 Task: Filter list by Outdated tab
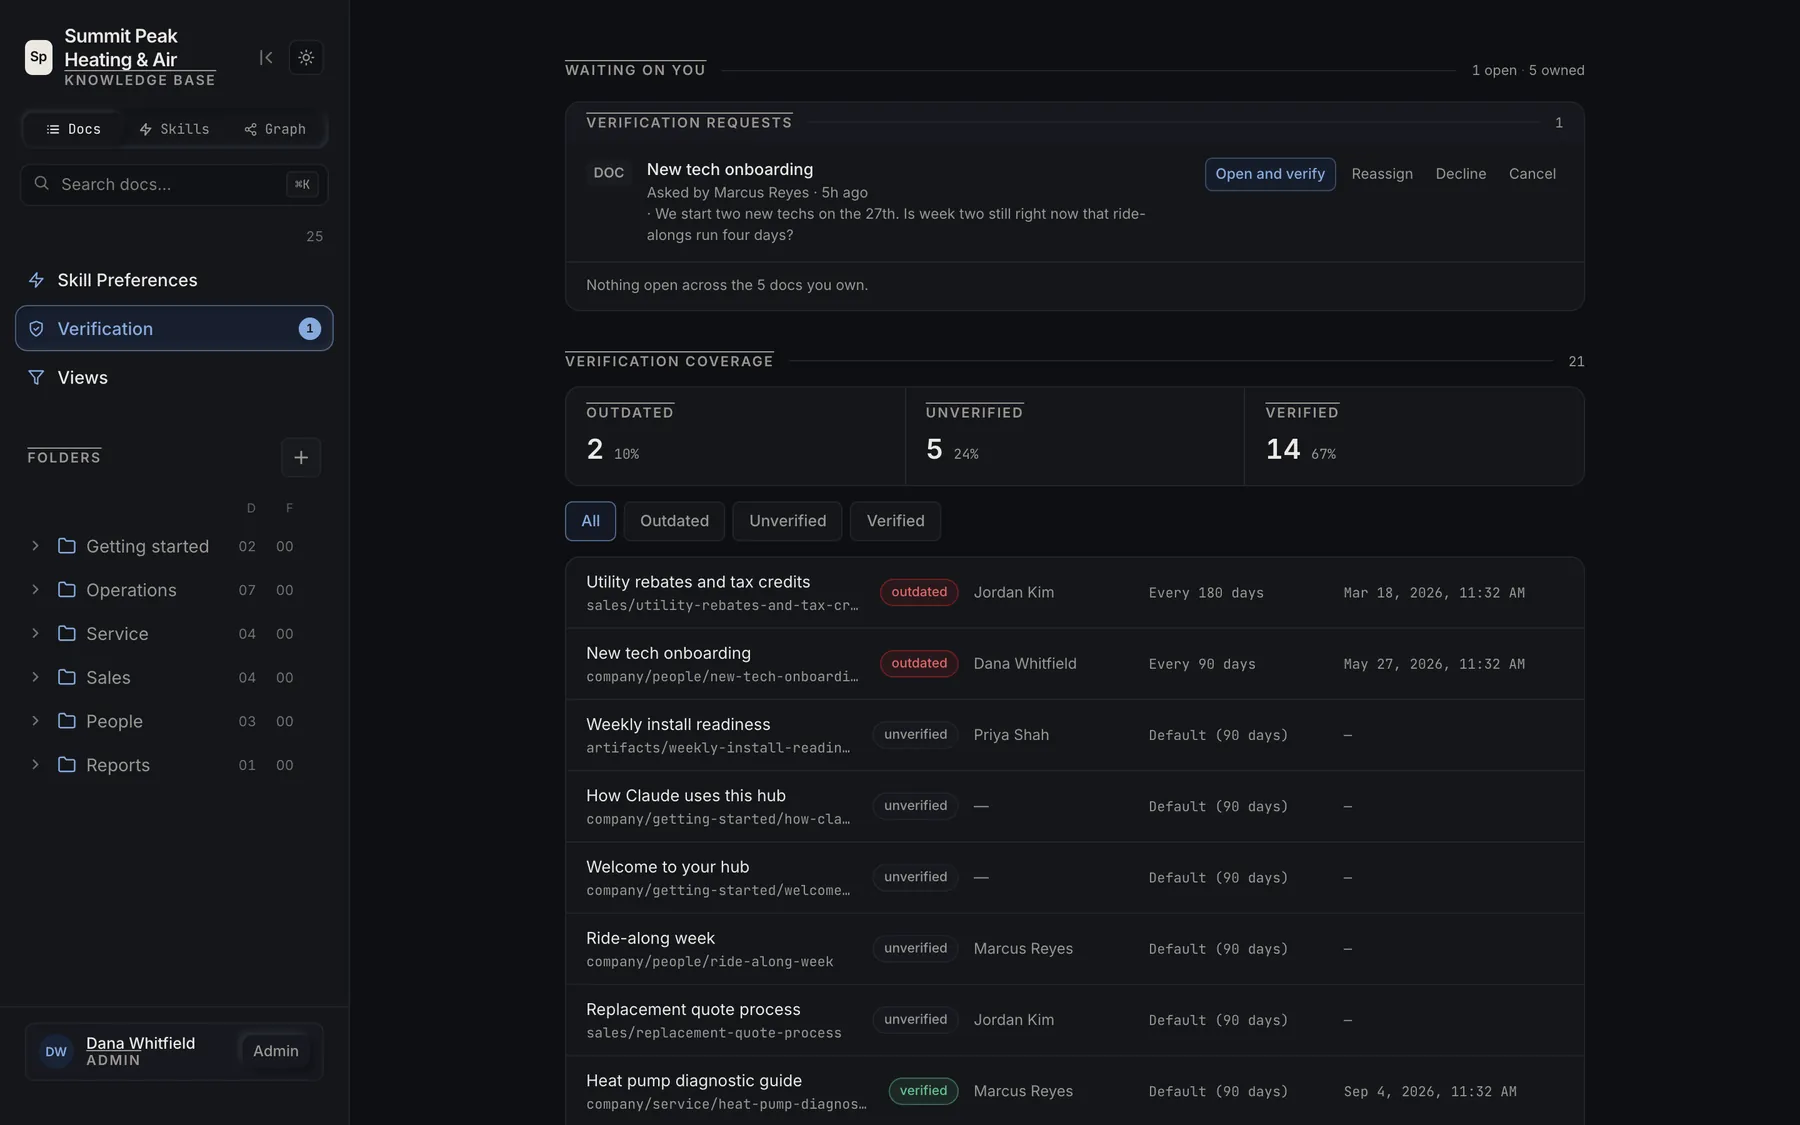pyautogui.click(x=674, y=521)
